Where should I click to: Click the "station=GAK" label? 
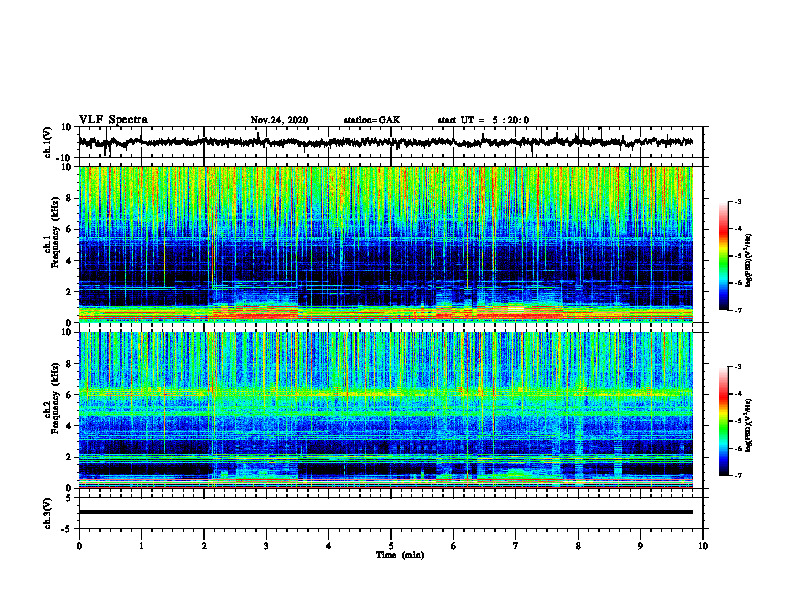coord(372,120)
